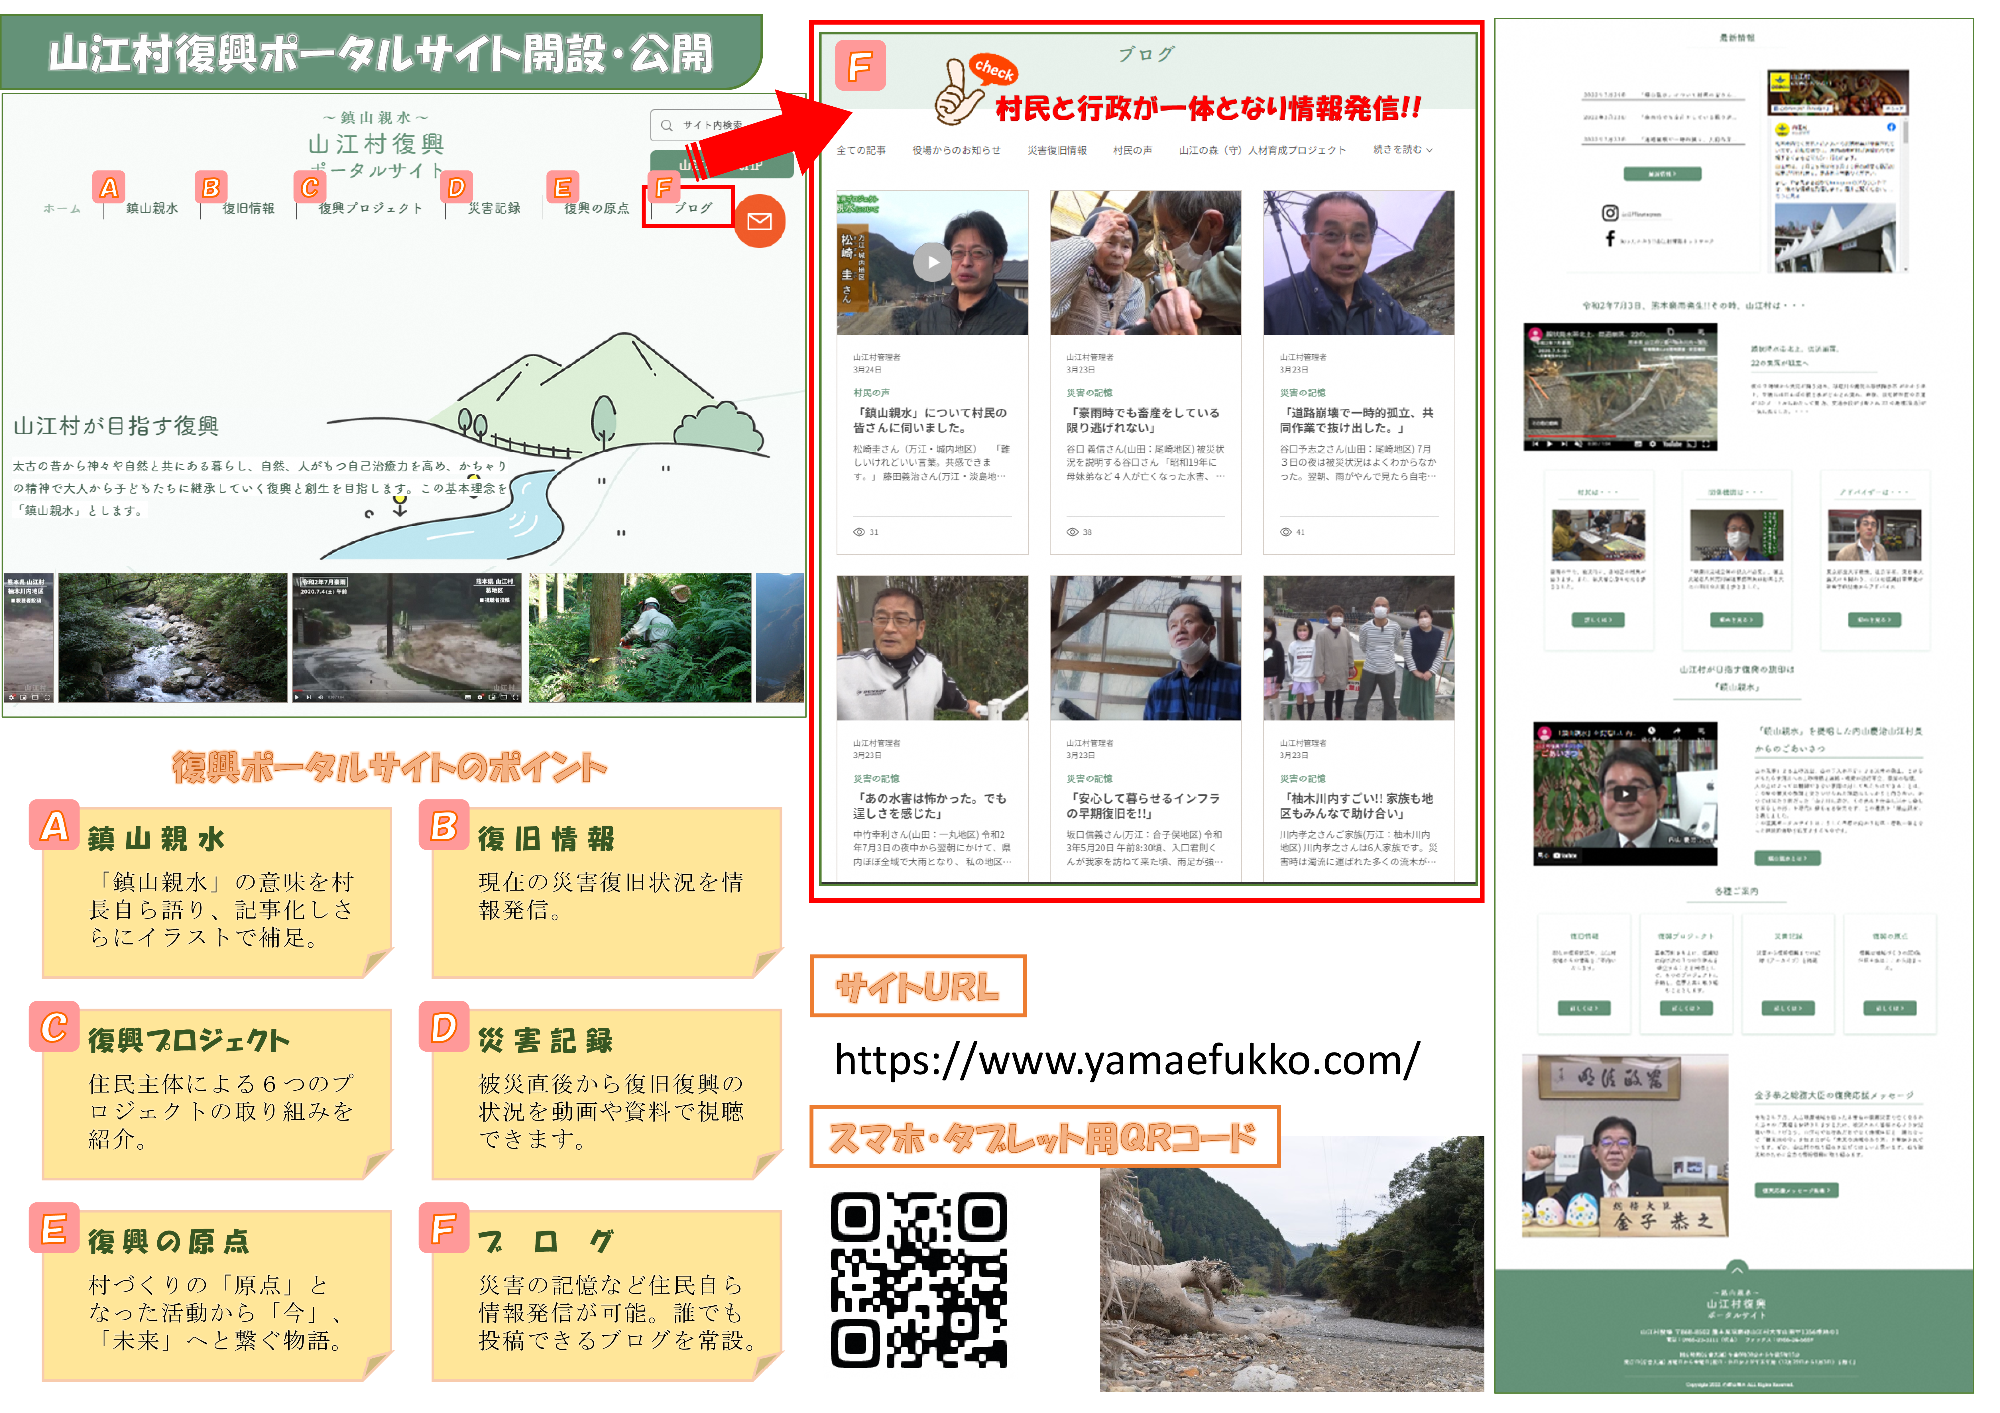Viewport: 2000px width, 1413px height.
Task: Click the scroll-to-top chevron above footer
Action: pos(1736,1268)
